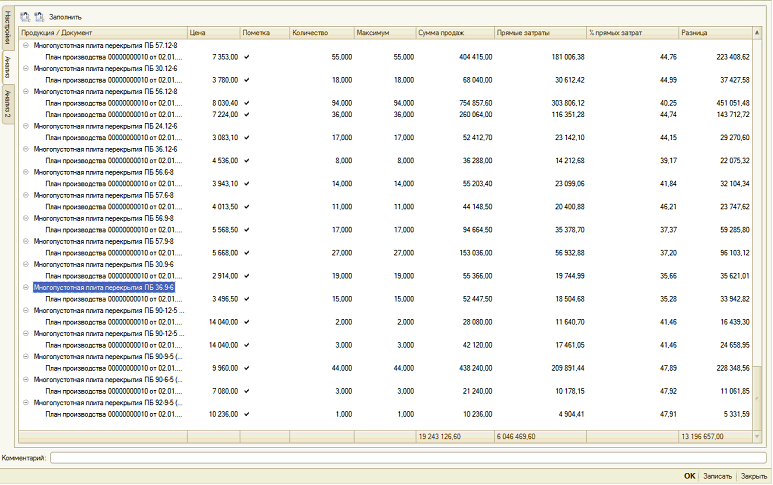Image resolution: width=773 pixels, height=485 pixels.
Task: Click the Записать button
Action: coord(717,476)
